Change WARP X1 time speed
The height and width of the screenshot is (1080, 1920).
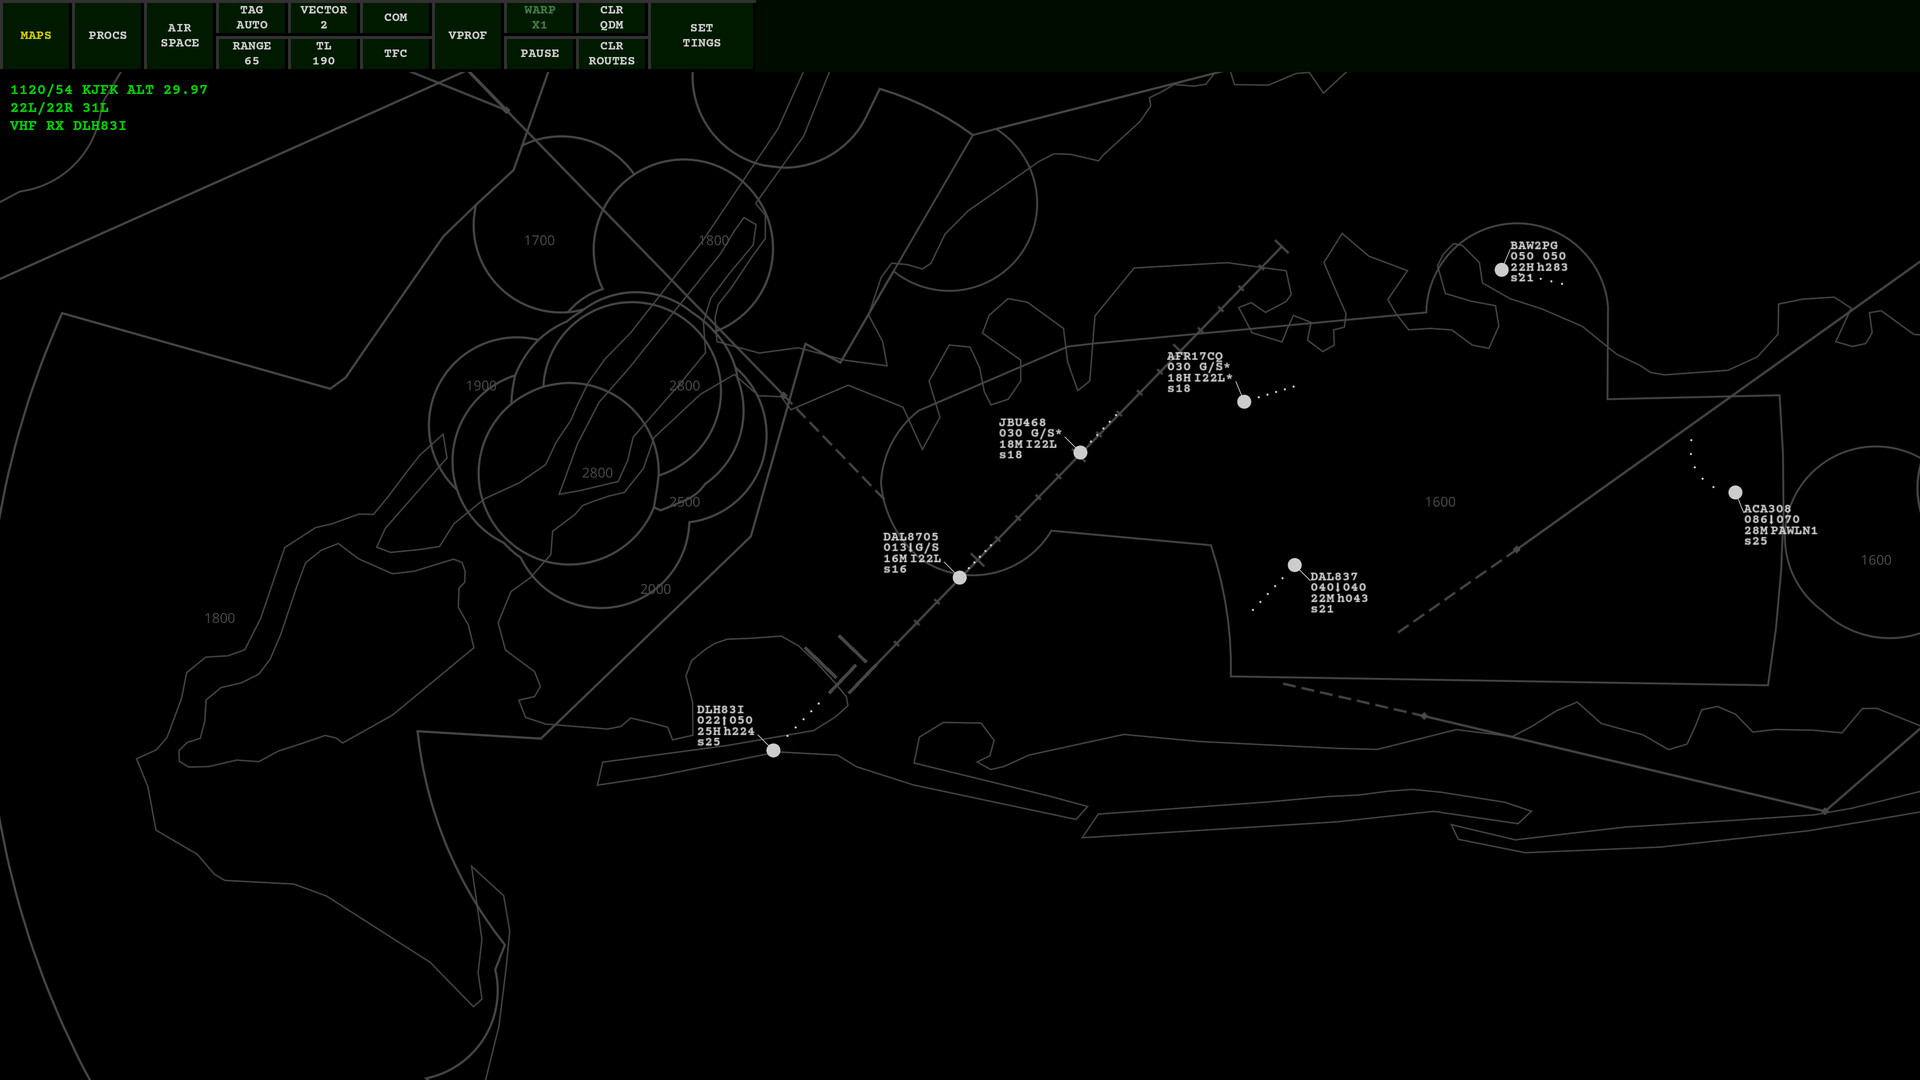(x=540, y=17)
